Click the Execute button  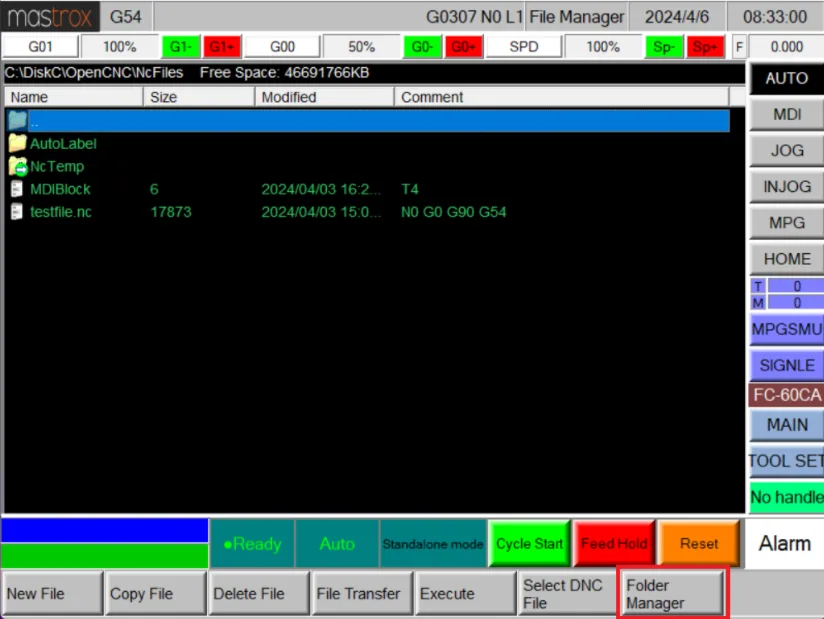click(x=465, y=593)
